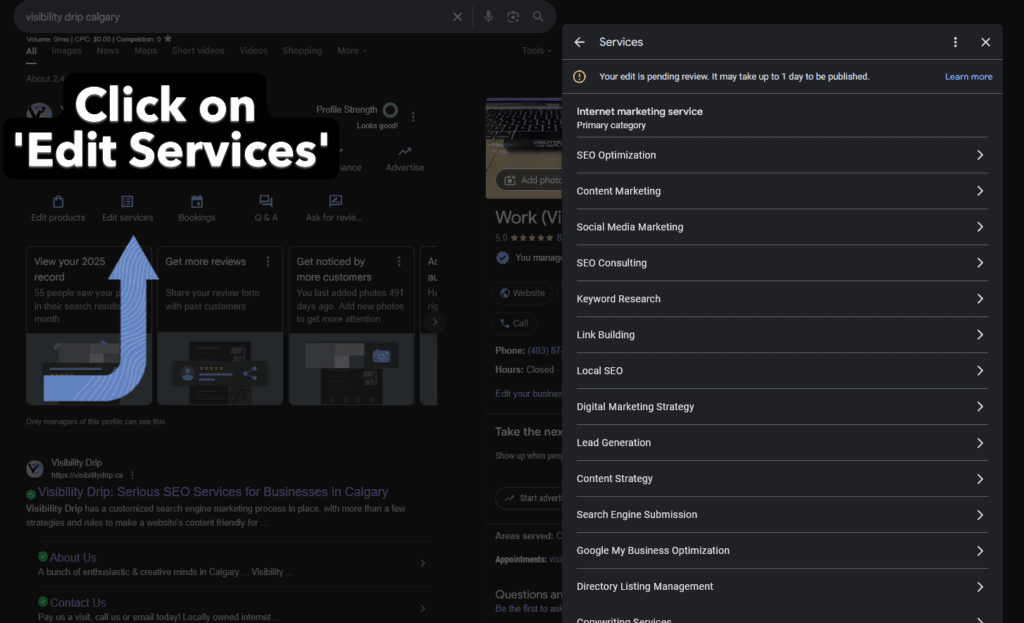This screenshot has width=1024, height=623.
Task: Open the Services panel three-dot menu
Action: point(955,42)
